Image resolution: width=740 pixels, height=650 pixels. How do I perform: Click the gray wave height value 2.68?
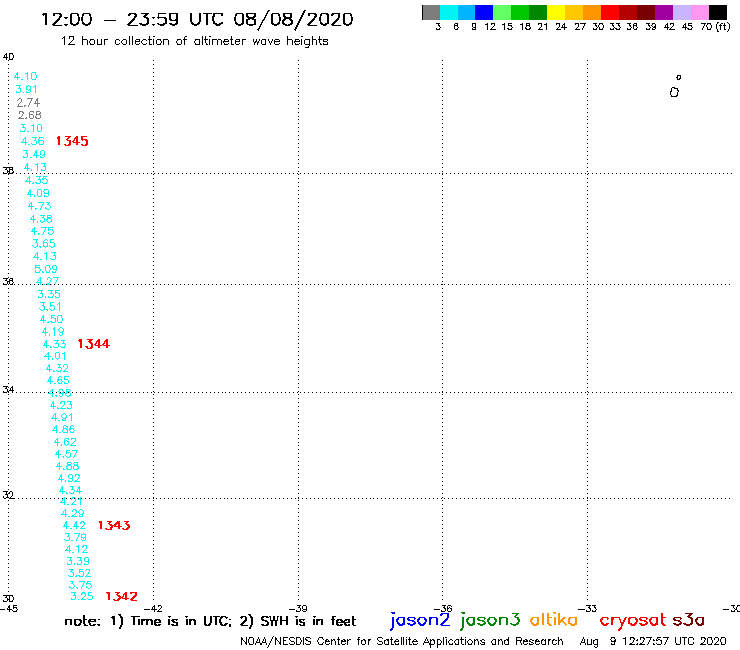click(x=30, y=115)
